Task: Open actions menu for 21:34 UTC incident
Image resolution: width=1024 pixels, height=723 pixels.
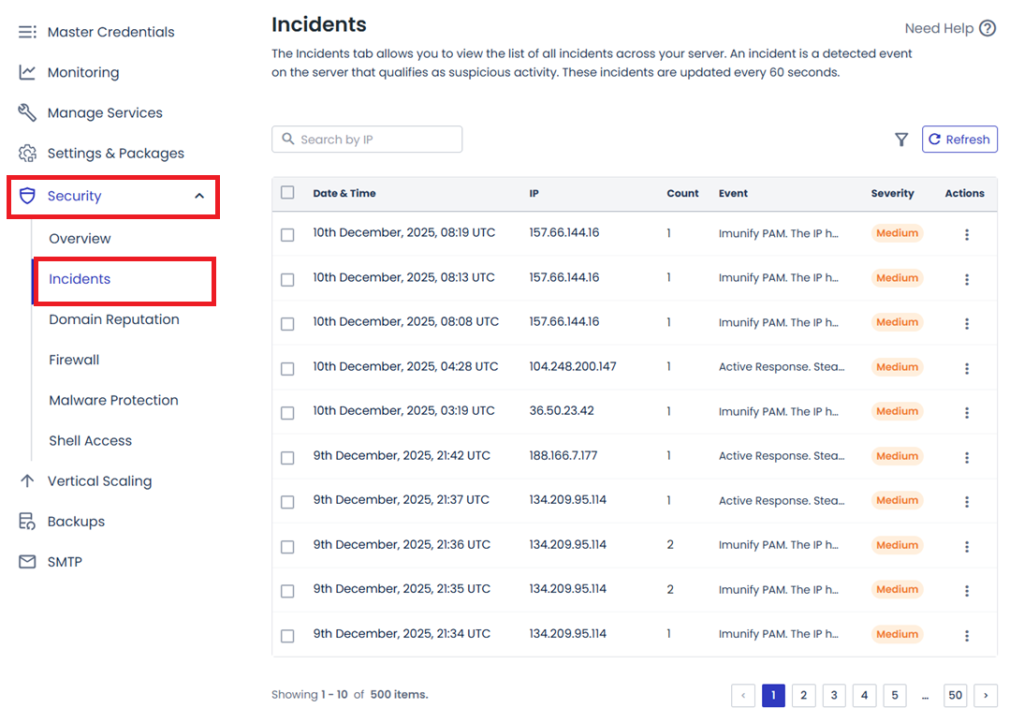Action: pos(967,635)
